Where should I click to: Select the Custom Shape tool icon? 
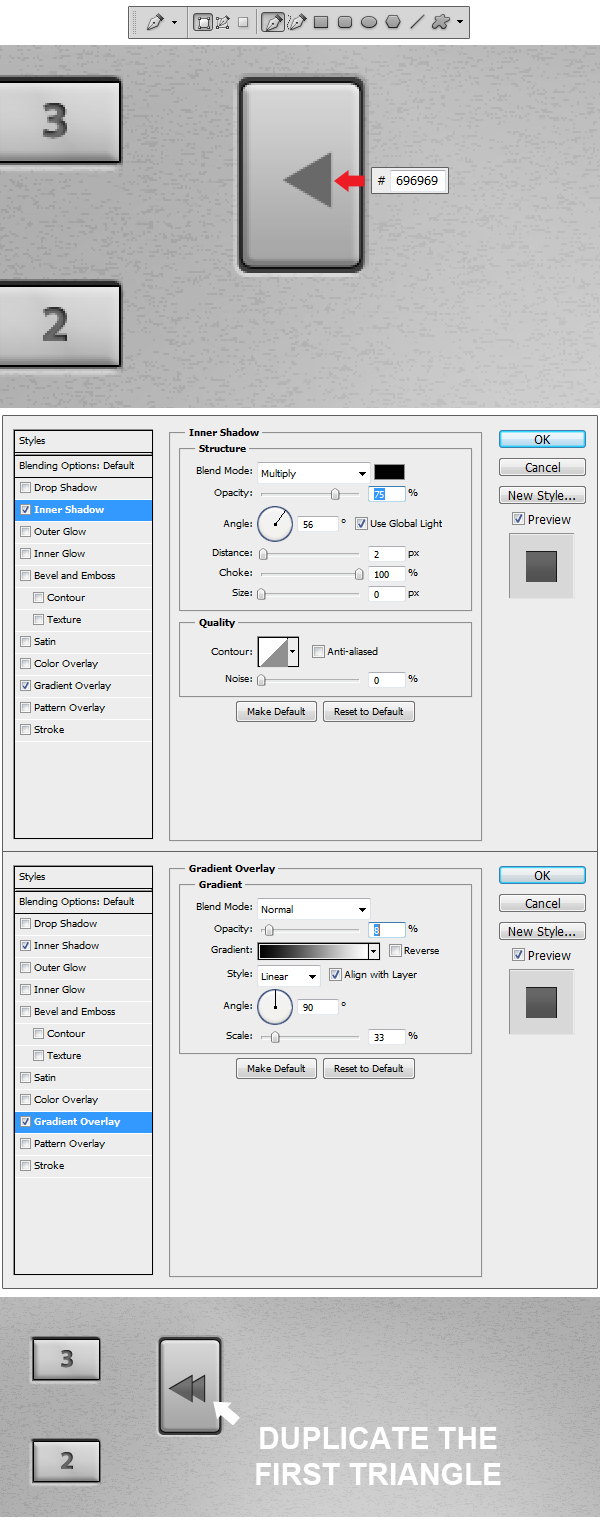441,22
